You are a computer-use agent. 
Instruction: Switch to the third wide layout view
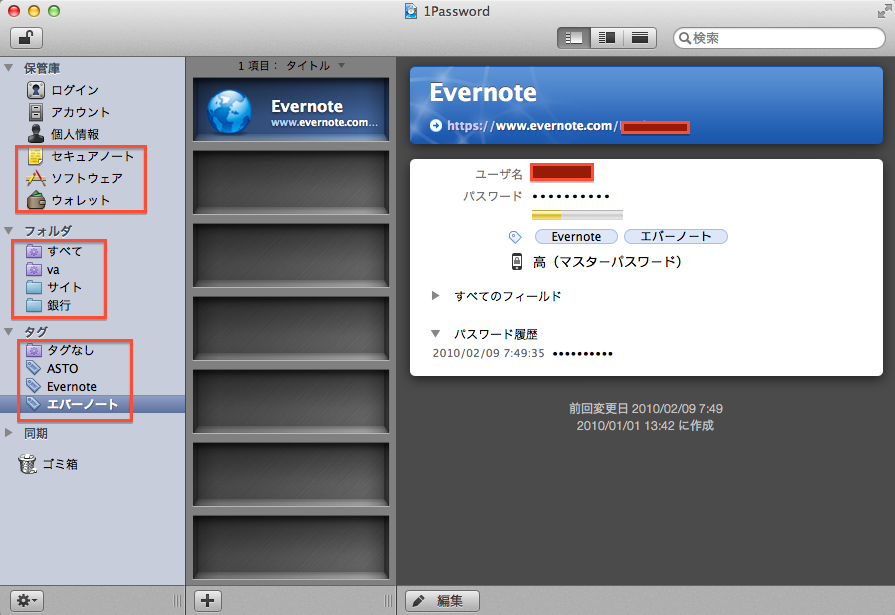tap(640, 38)
